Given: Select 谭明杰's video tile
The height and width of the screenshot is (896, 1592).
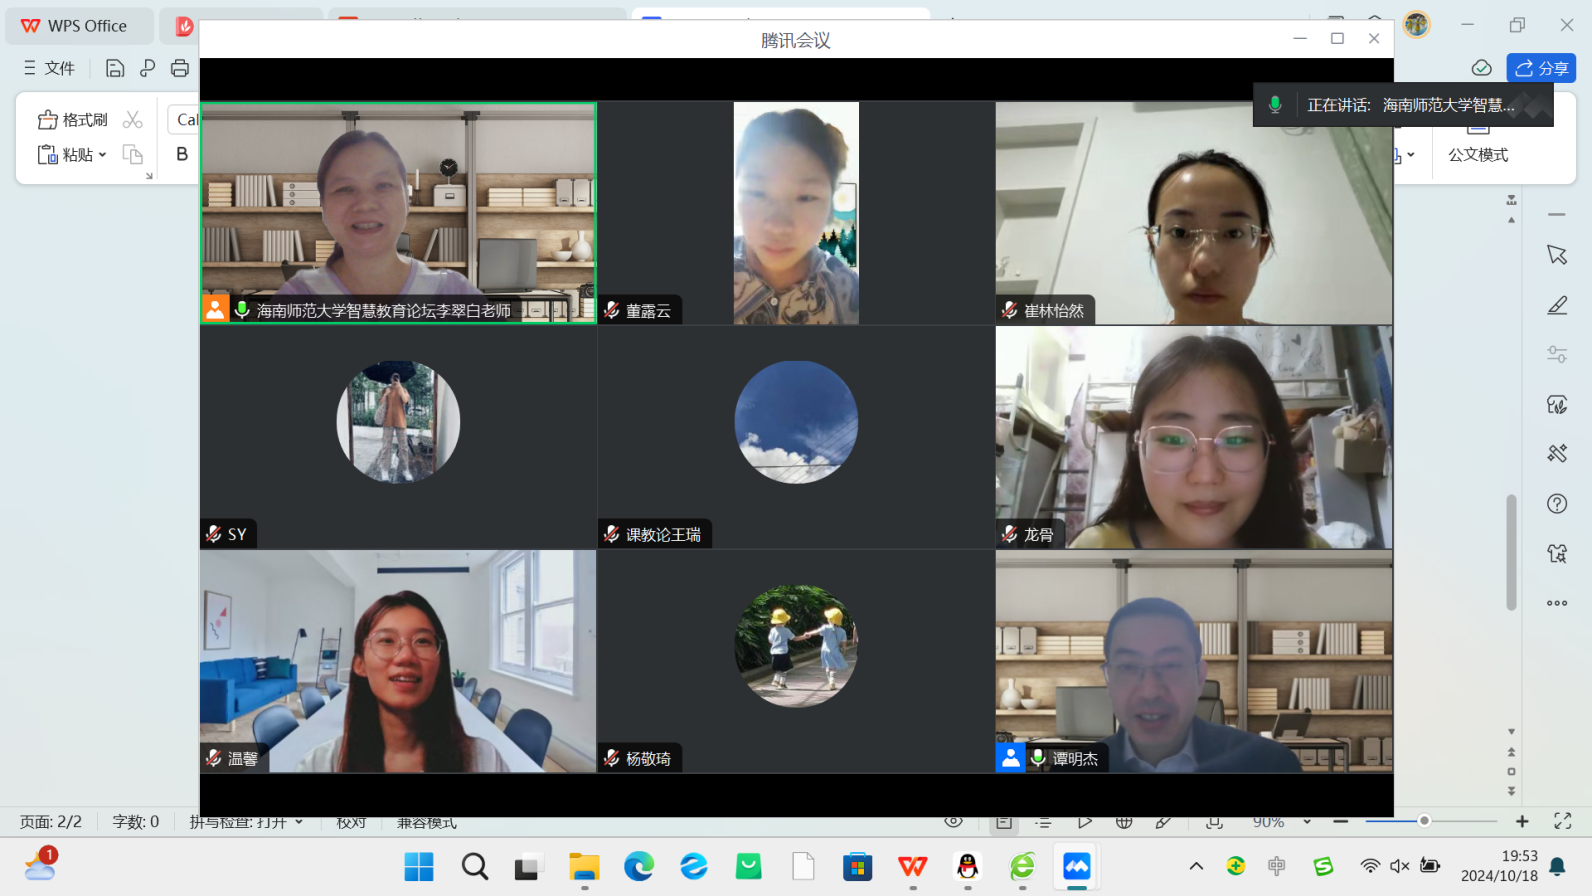Looking at the screenshot, I should point(1194,661).
